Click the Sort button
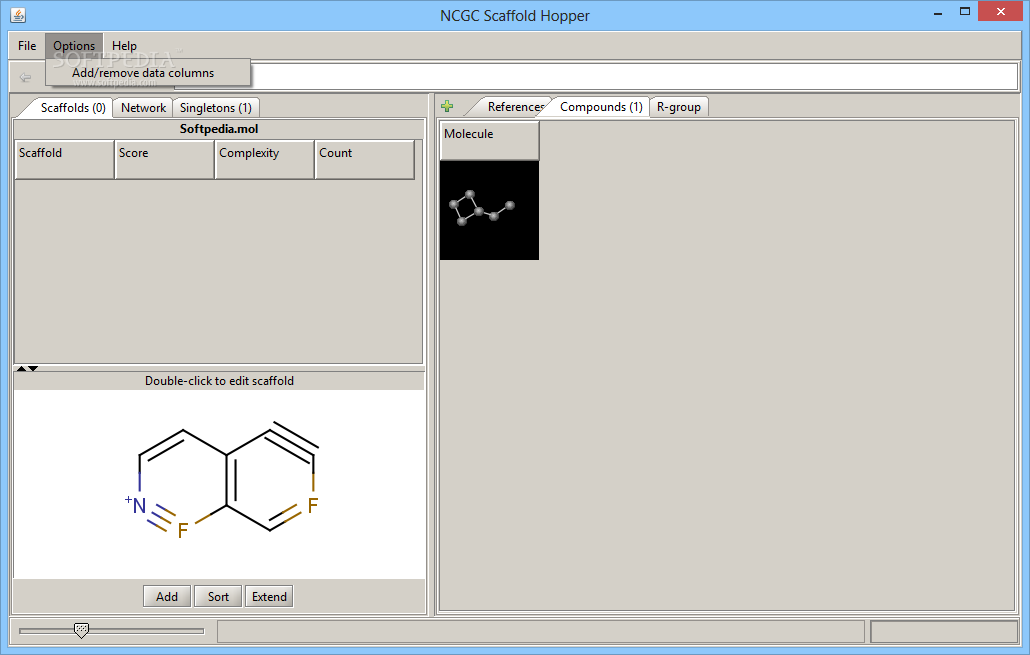Viewport: 1030px width, 655px height. tap(218, 597)
